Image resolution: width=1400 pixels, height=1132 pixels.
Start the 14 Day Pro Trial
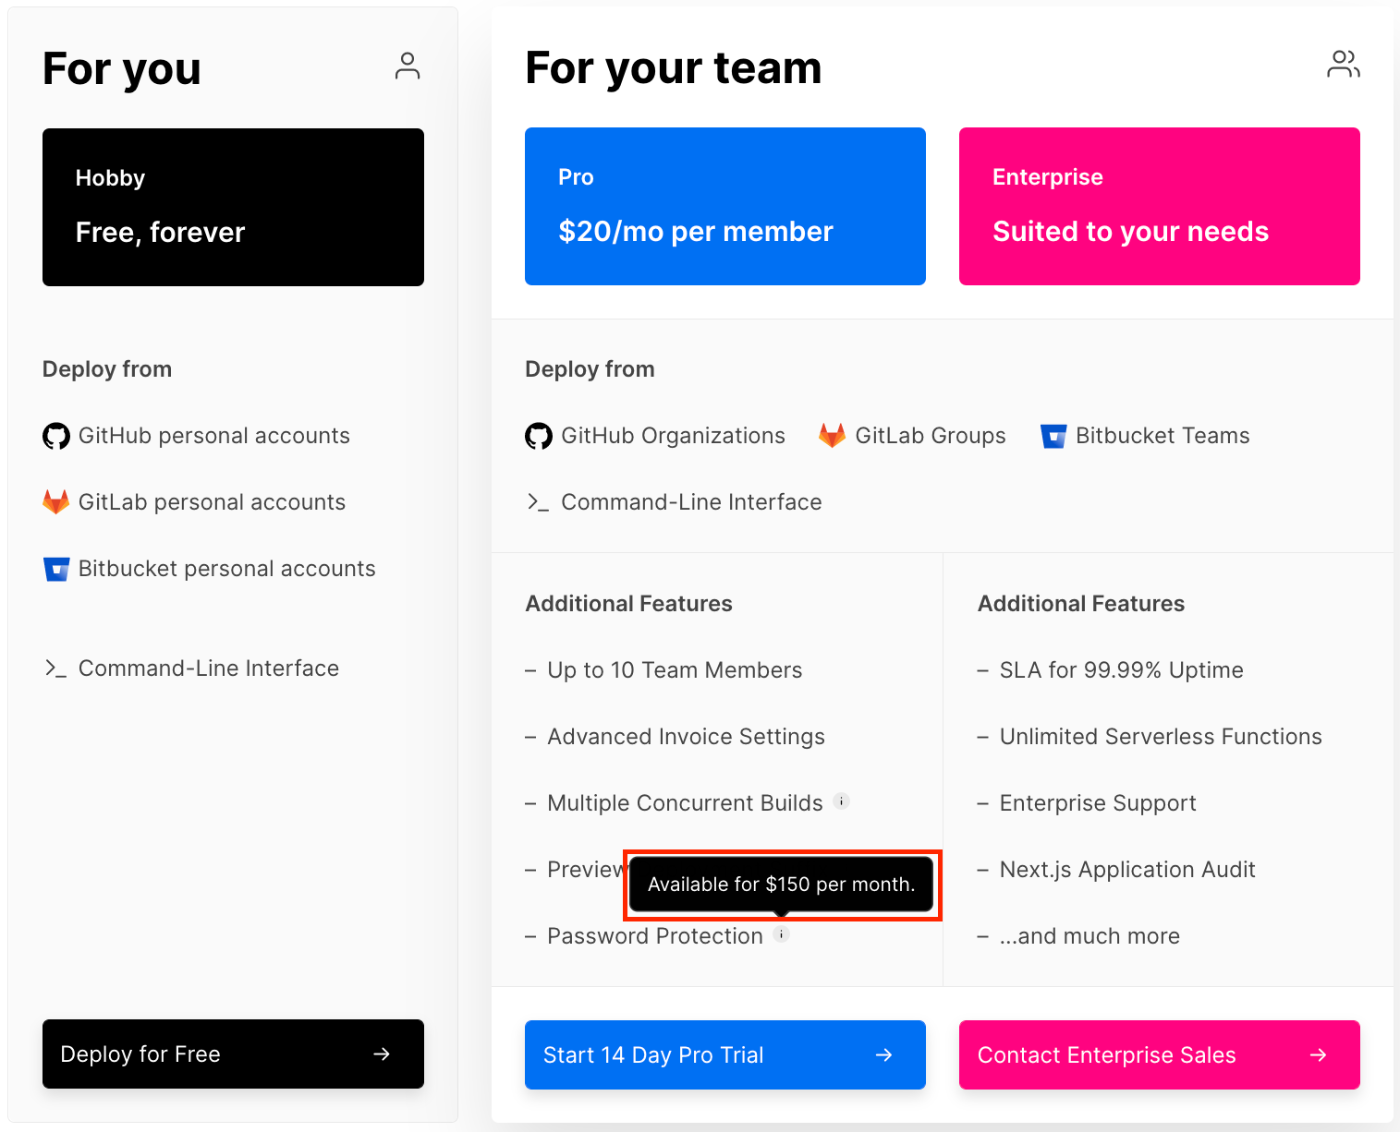click(725, 1055)
